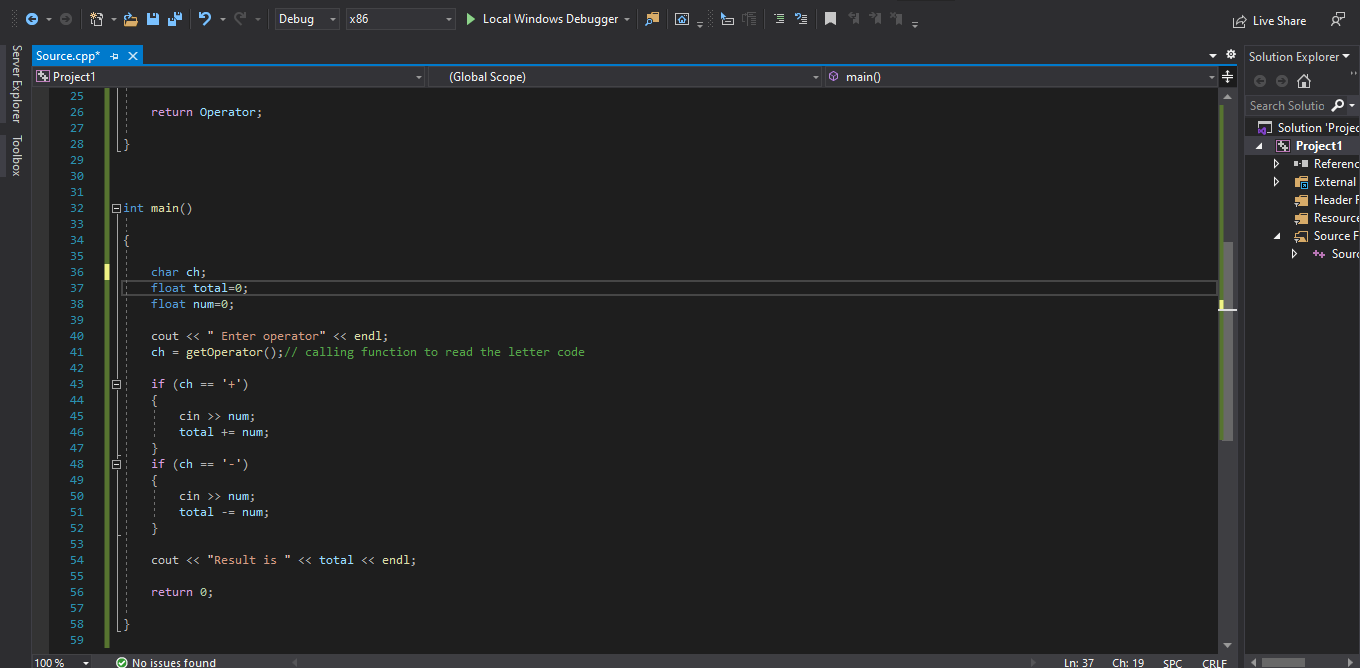Click the window icon after Find in Files

pos(682,19)
